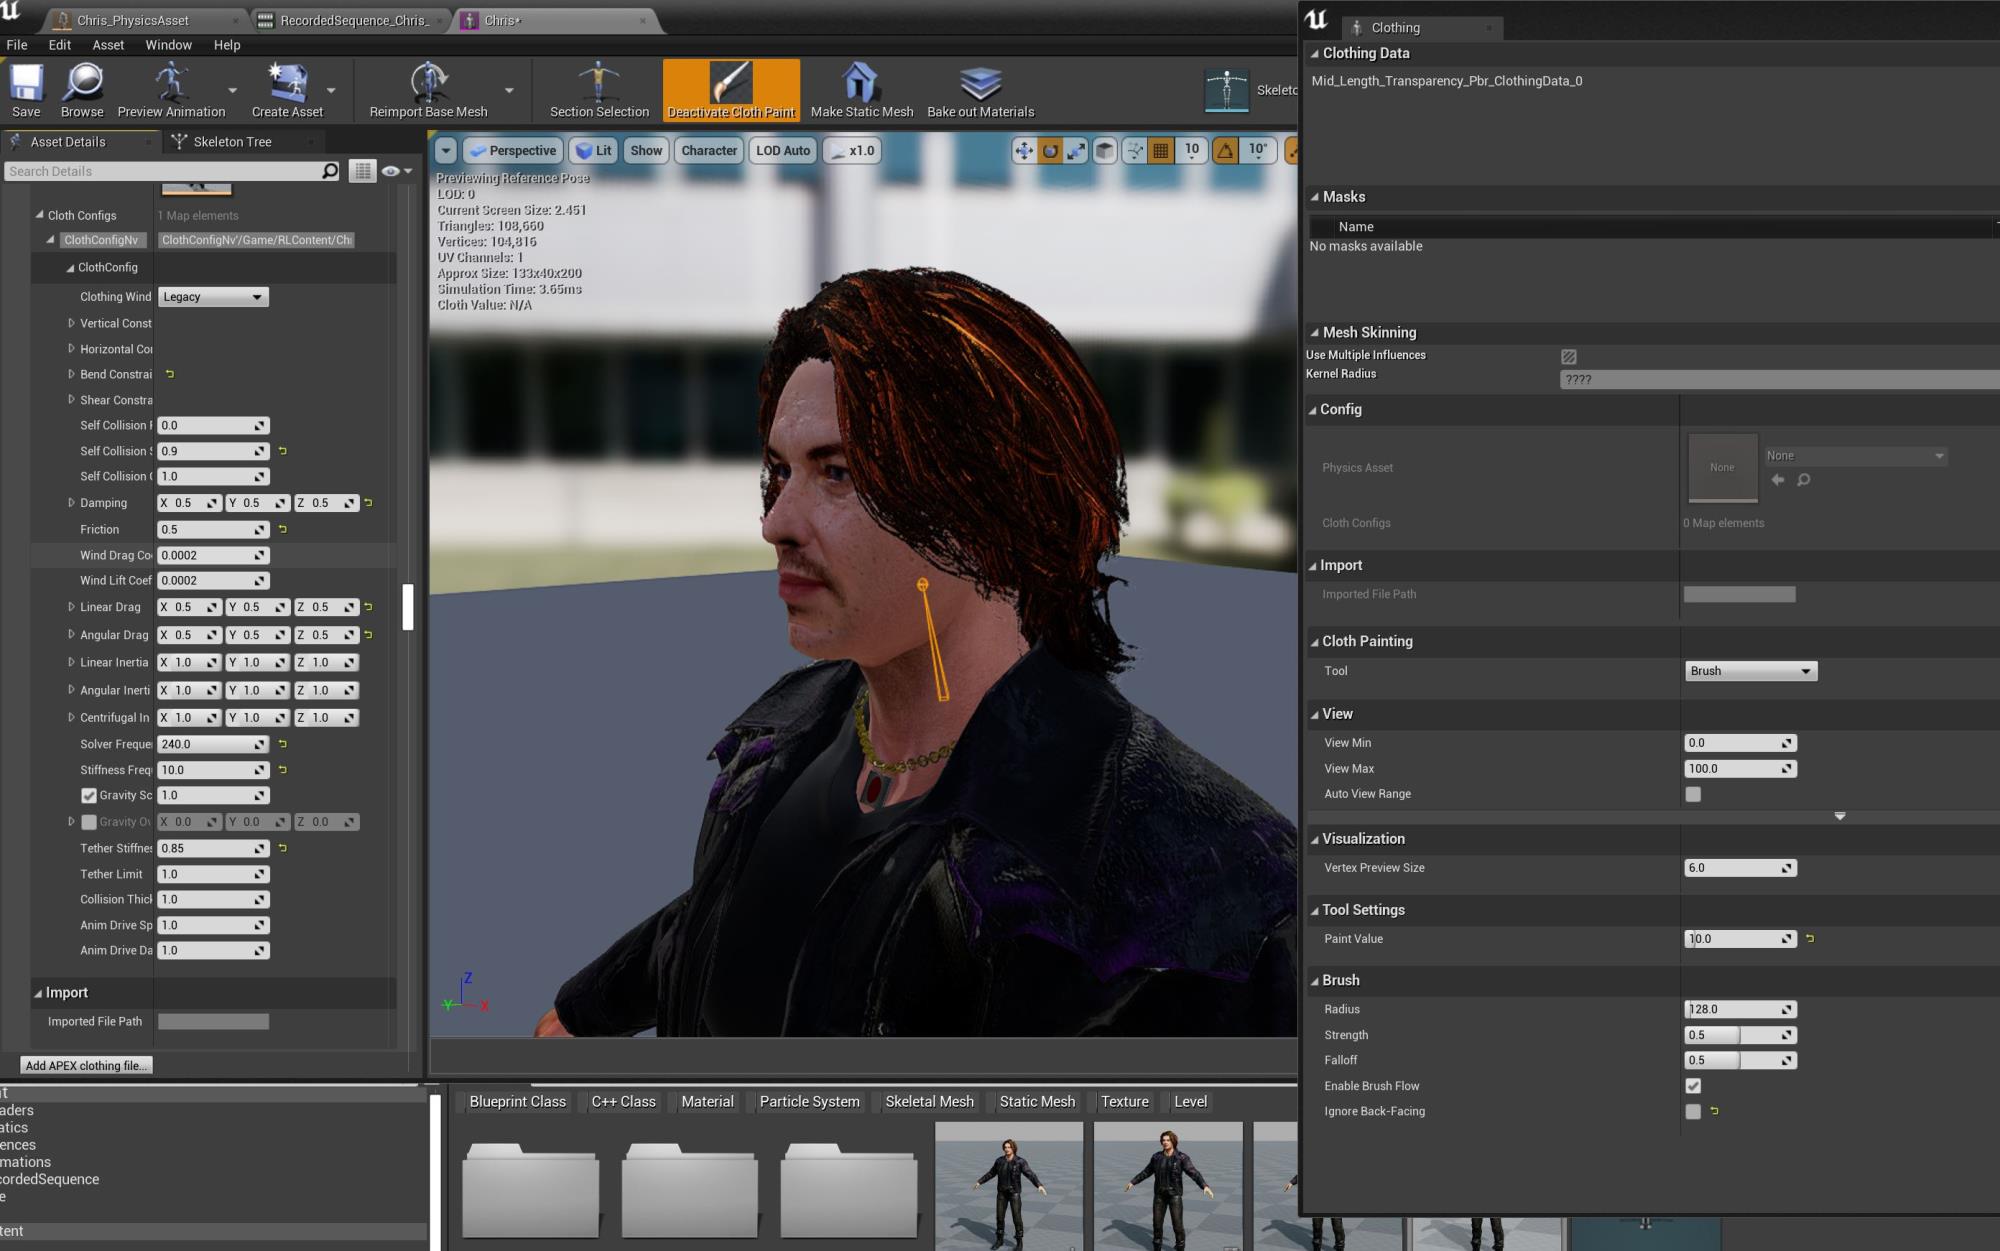This screenshot has height=1251, width=2000.
Task: Toggle Gravity Scale checkbox
Action: click(89, 796)
